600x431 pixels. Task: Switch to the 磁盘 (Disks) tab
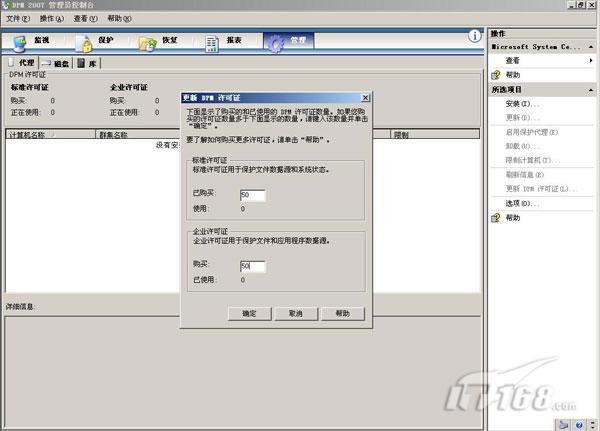click(56, 64)
